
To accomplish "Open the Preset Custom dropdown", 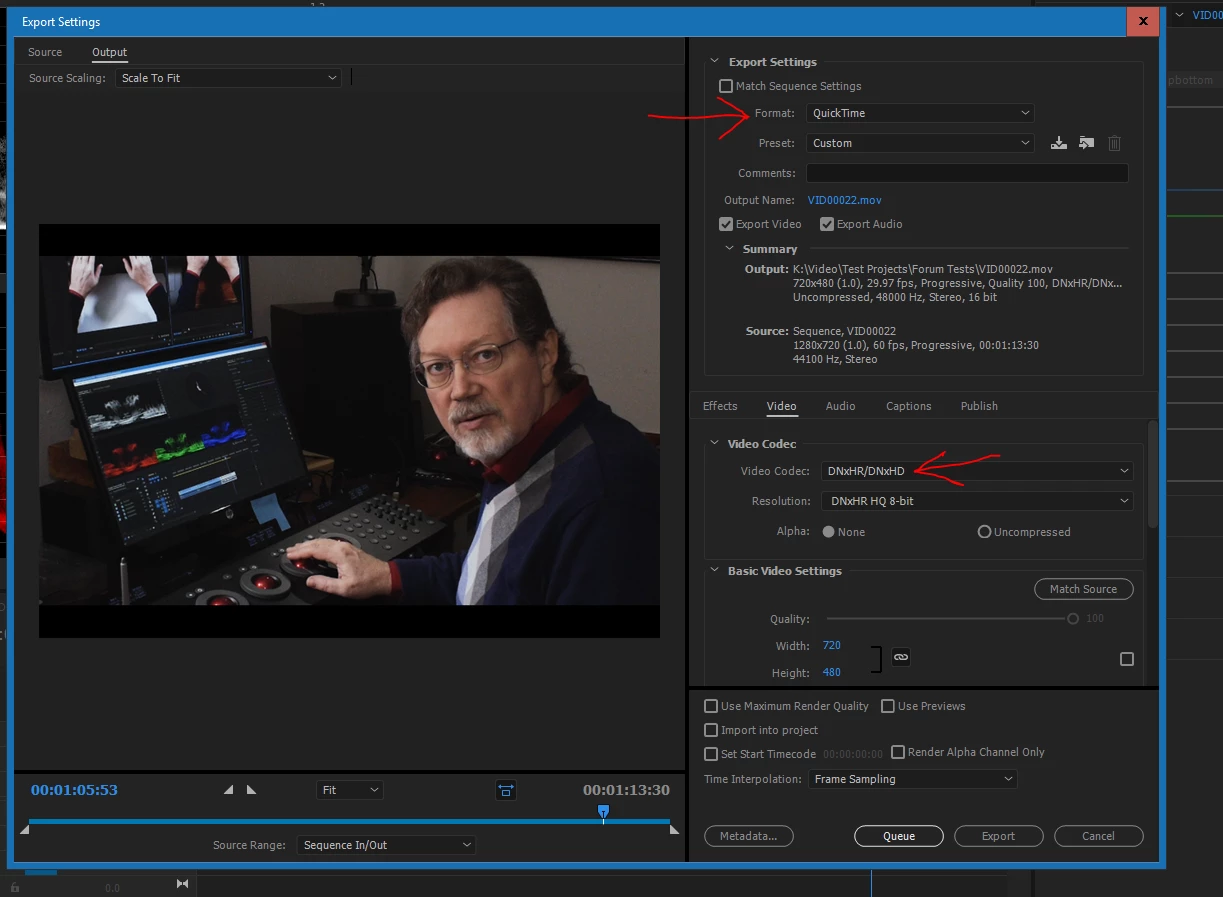I will pos(920,143).
